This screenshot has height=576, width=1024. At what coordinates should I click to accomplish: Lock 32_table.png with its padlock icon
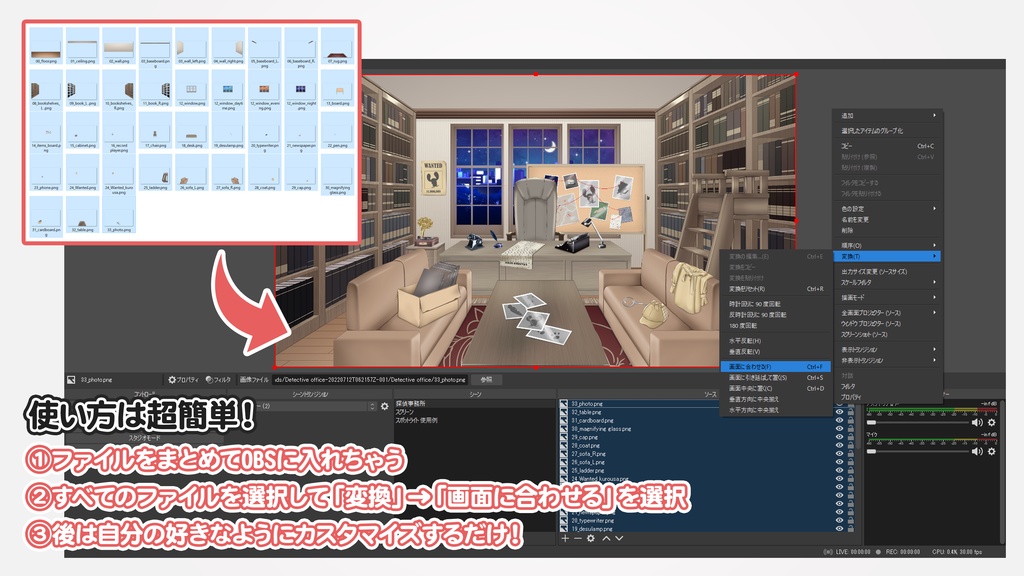click(x=852, y=414)
